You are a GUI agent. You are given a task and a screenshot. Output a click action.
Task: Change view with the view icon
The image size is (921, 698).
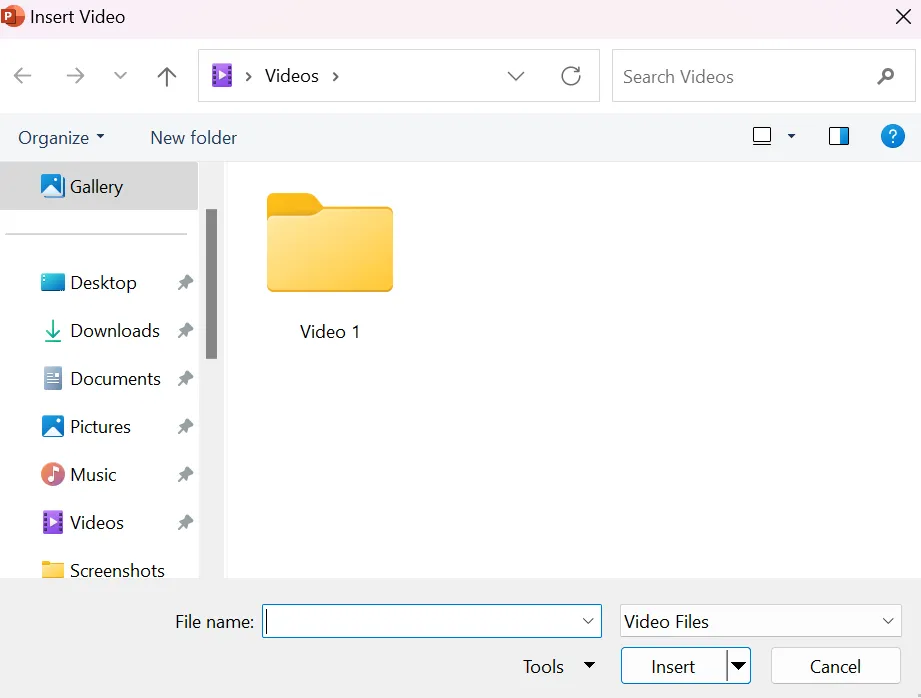coord(762,136)
